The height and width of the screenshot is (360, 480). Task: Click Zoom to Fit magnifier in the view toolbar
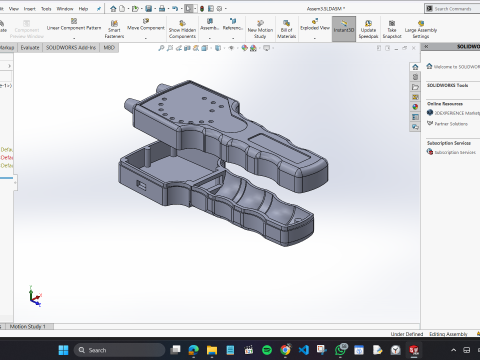161,48
